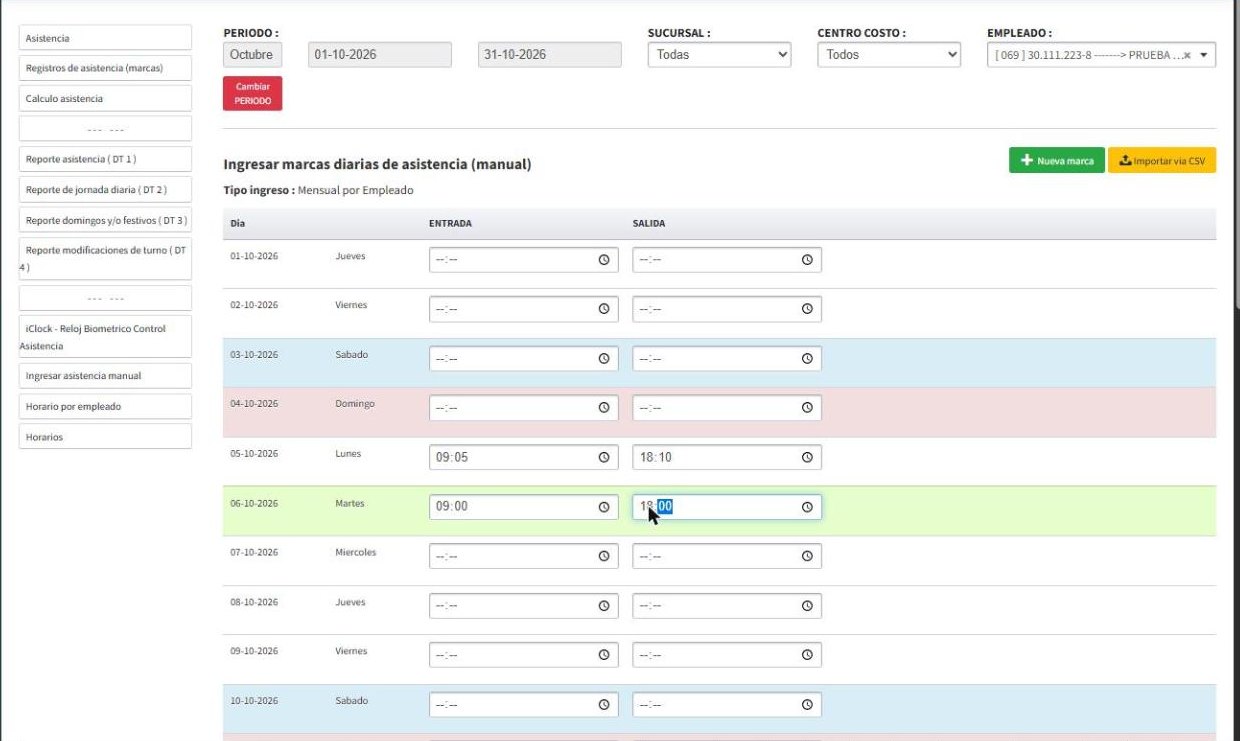1240x741 pixels.
Task: Select Ingresar asistencia manual in sidebar
Action: pos(105,375)
